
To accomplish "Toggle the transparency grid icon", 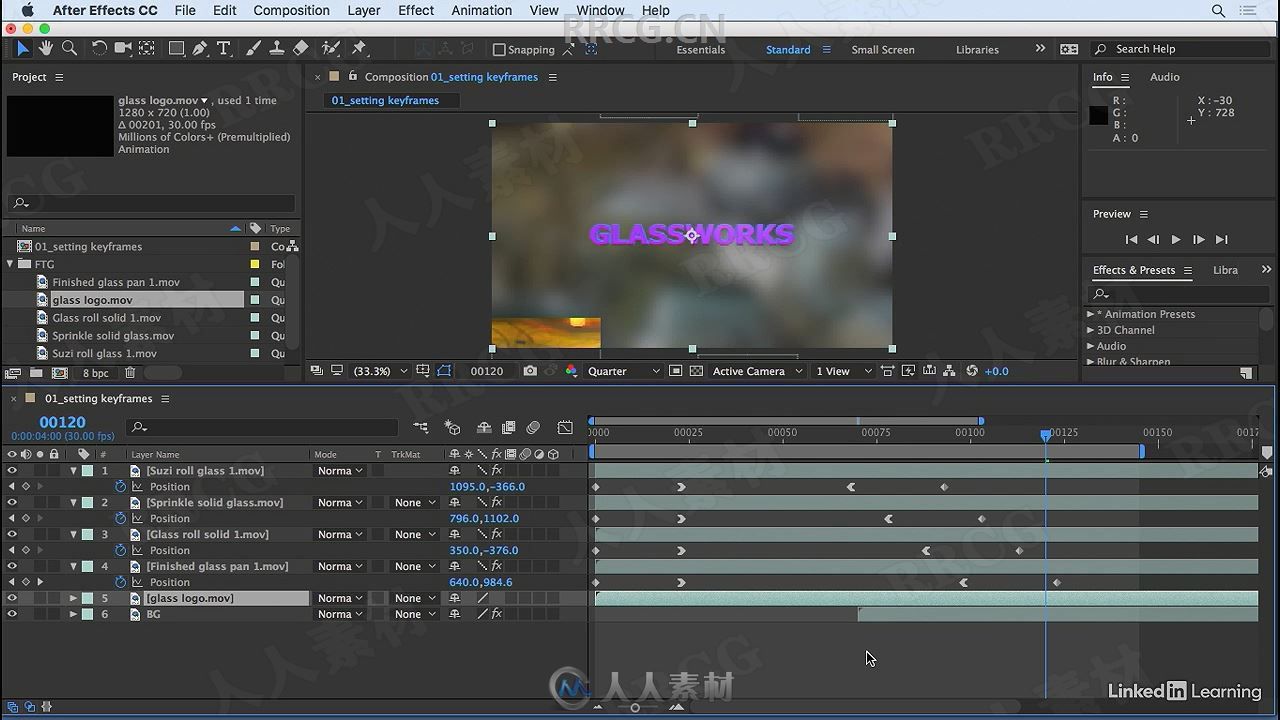I will pyautogui.click(x=696, y=371).
